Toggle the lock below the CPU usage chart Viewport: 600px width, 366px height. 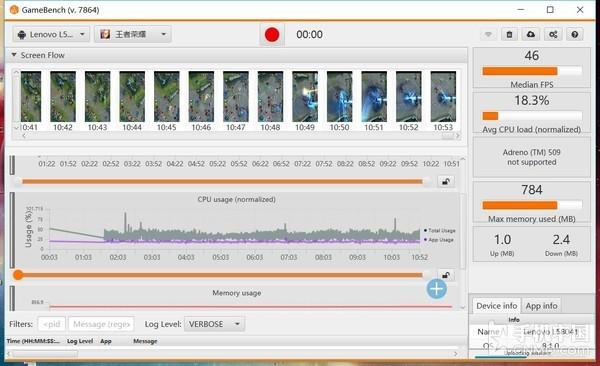pos(446,275)
